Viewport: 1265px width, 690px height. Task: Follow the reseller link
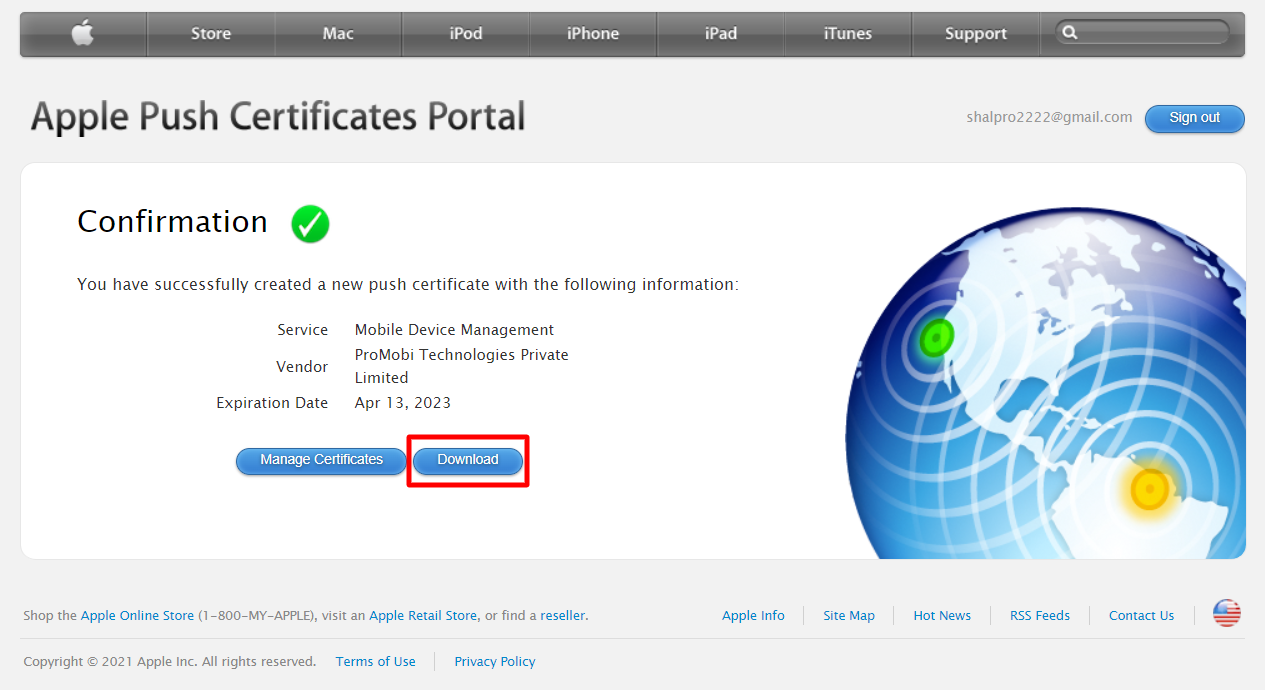tap(563, 616)
